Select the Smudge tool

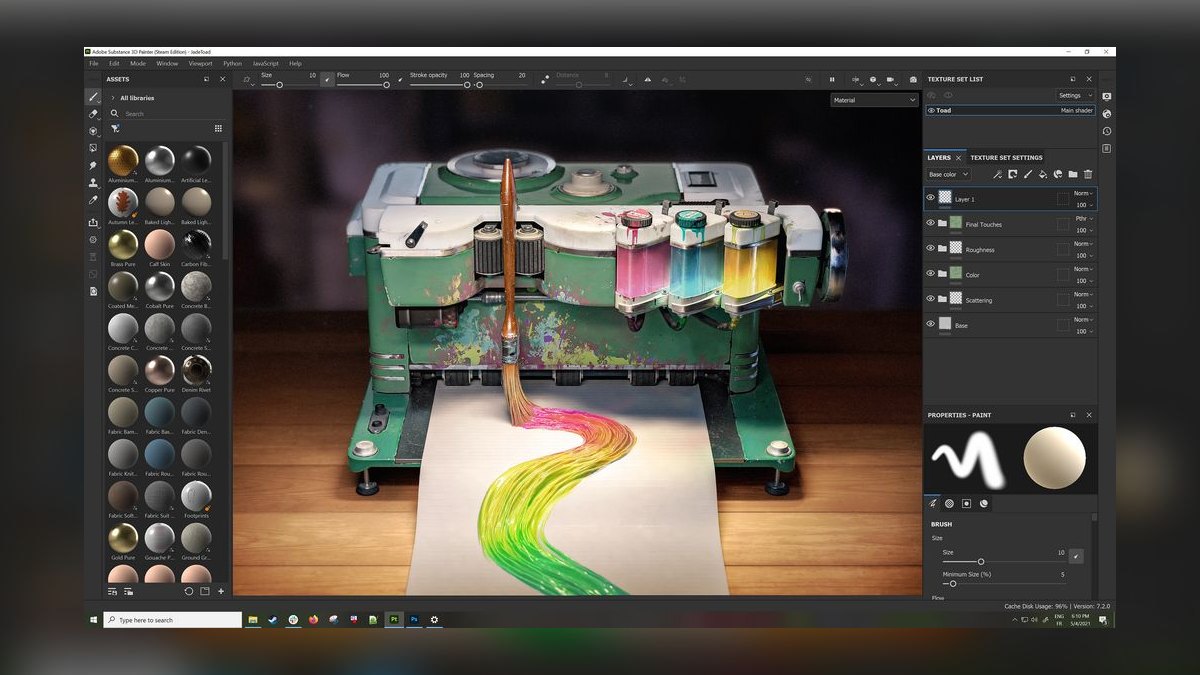click(x=93, y=165)
